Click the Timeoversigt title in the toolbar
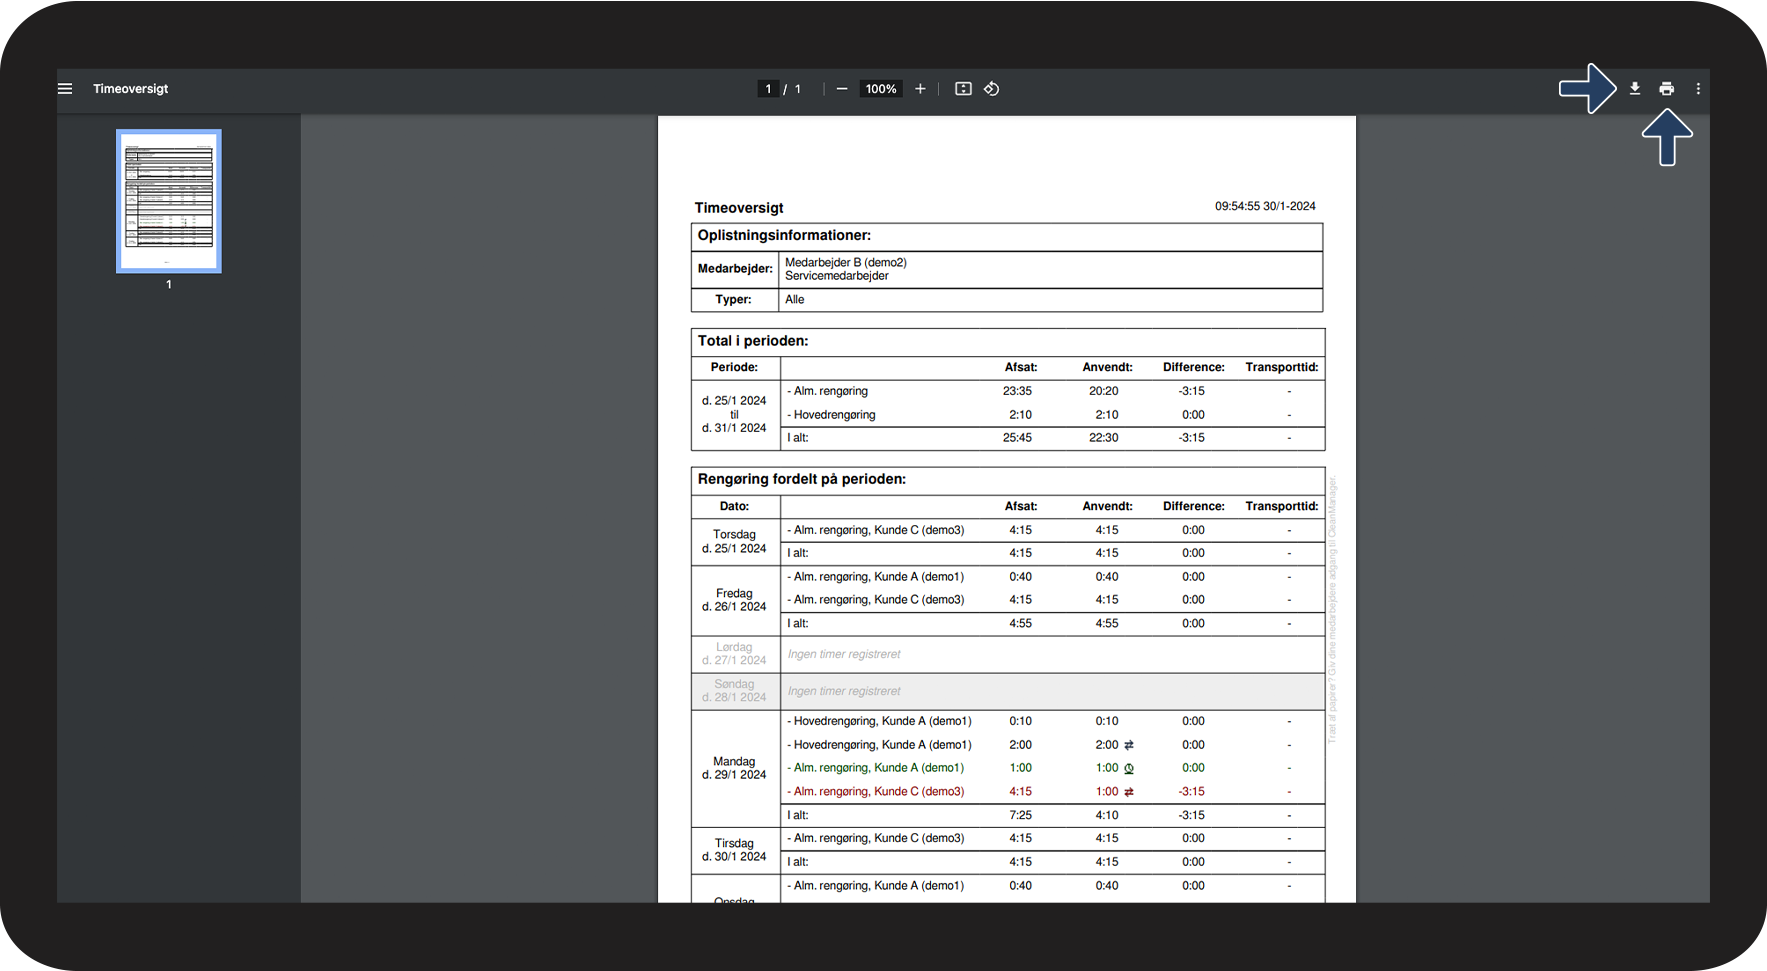 (131, 89)
